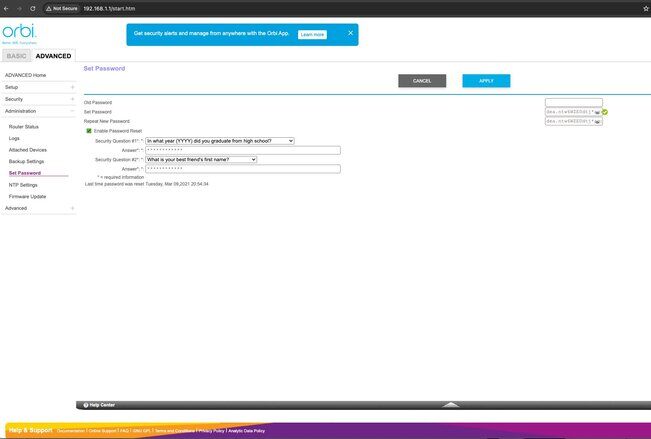
Task: Switch to the BASIC tab
Action: point(17,56)
